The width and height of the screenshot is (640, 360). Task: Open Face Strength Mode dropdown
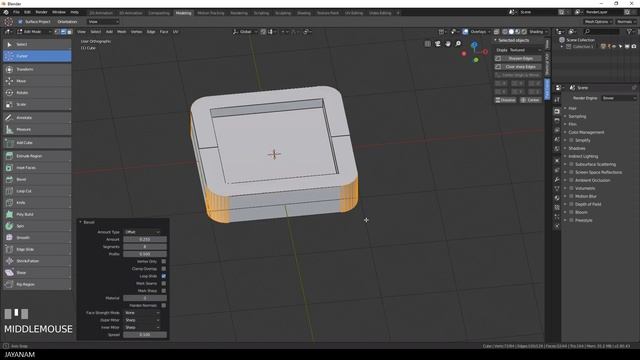coord(142,313)
